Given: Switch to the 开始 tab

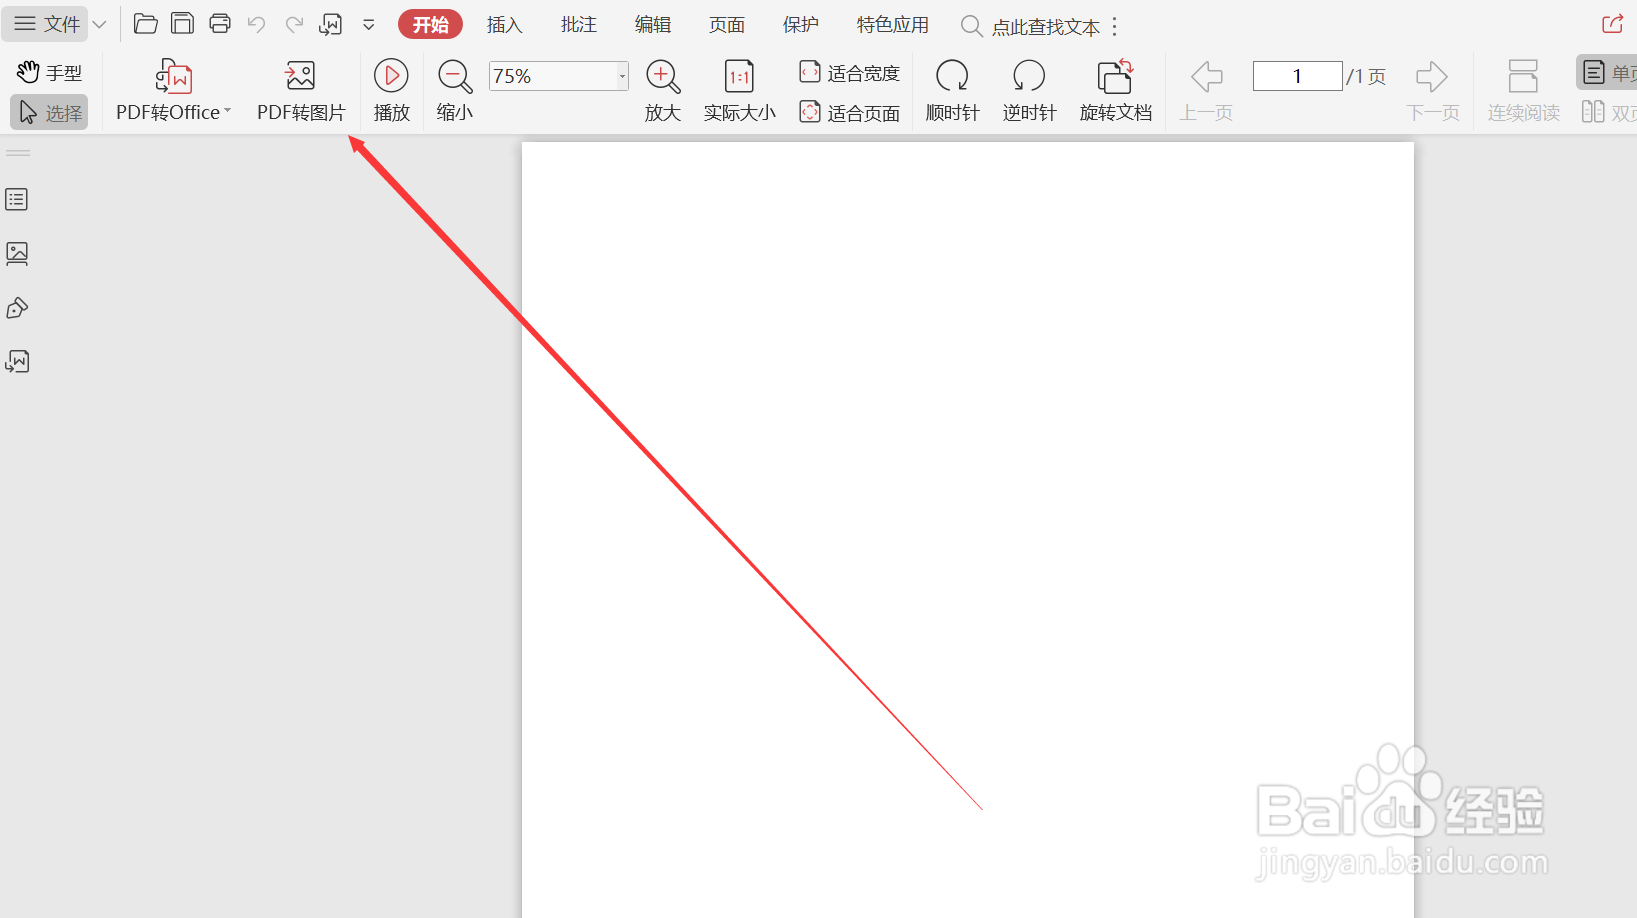Looking at the screenshot, I should click(x=430, y=25).
